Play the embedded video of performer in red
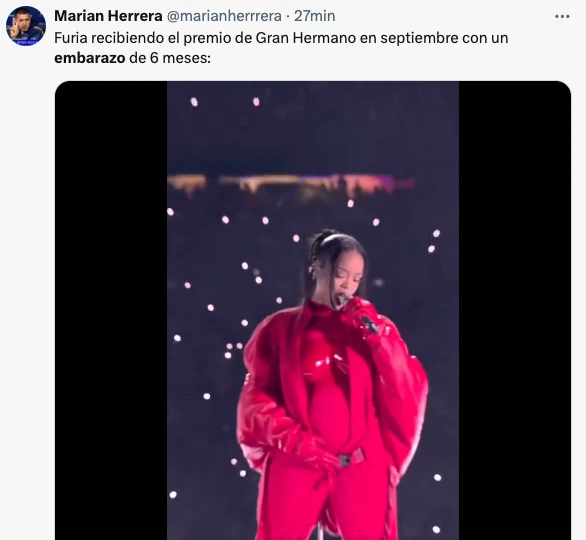Screen dimensions: 586x540 point(313,310)
